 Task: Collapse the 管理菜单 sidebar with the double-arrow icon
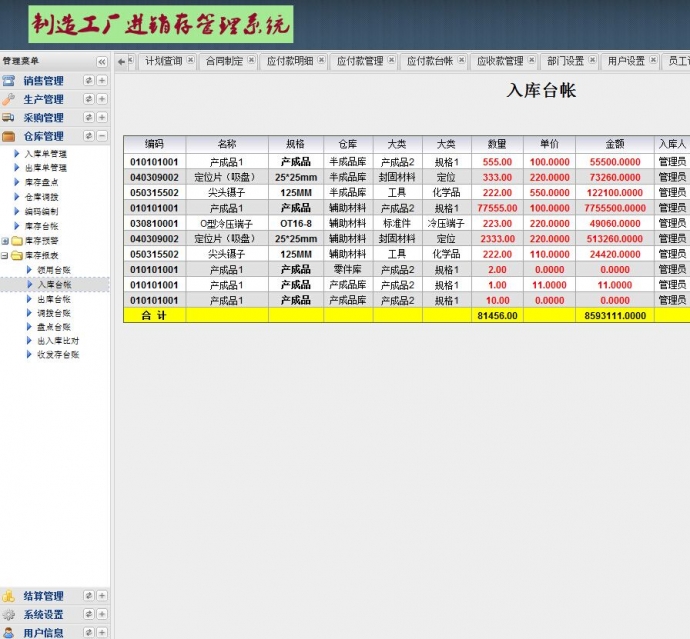coord(102,62)
